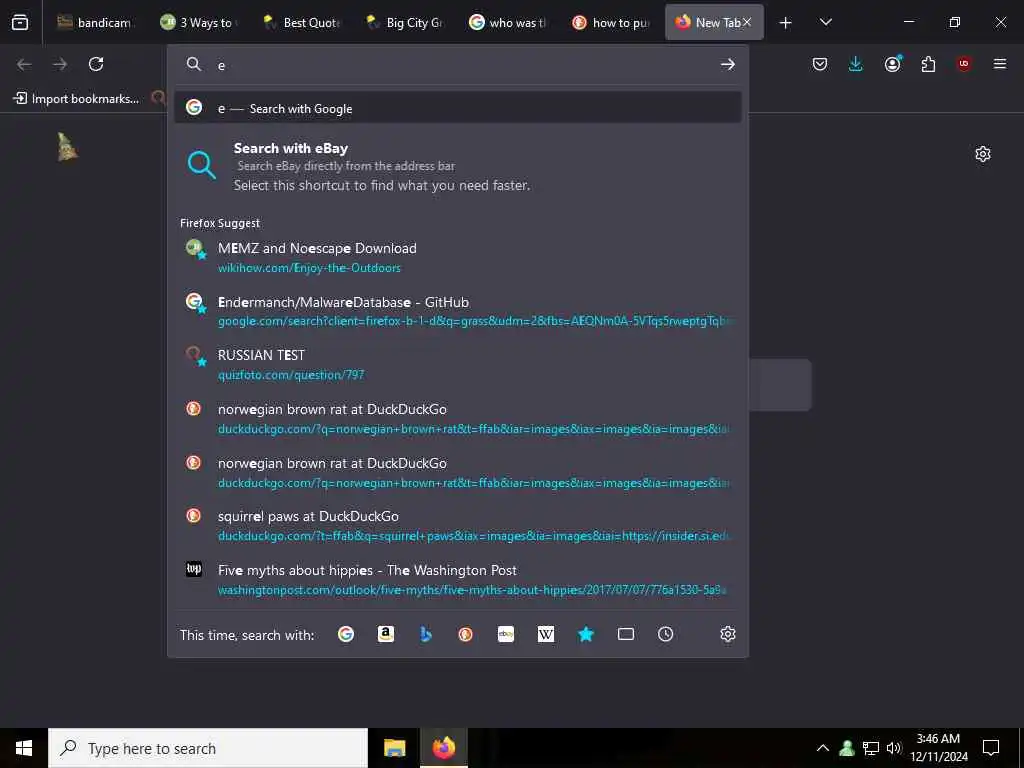Viewport: 1024px width, 768px height.
Task: Switch to the bandicam tab
Action: point(94,23)
